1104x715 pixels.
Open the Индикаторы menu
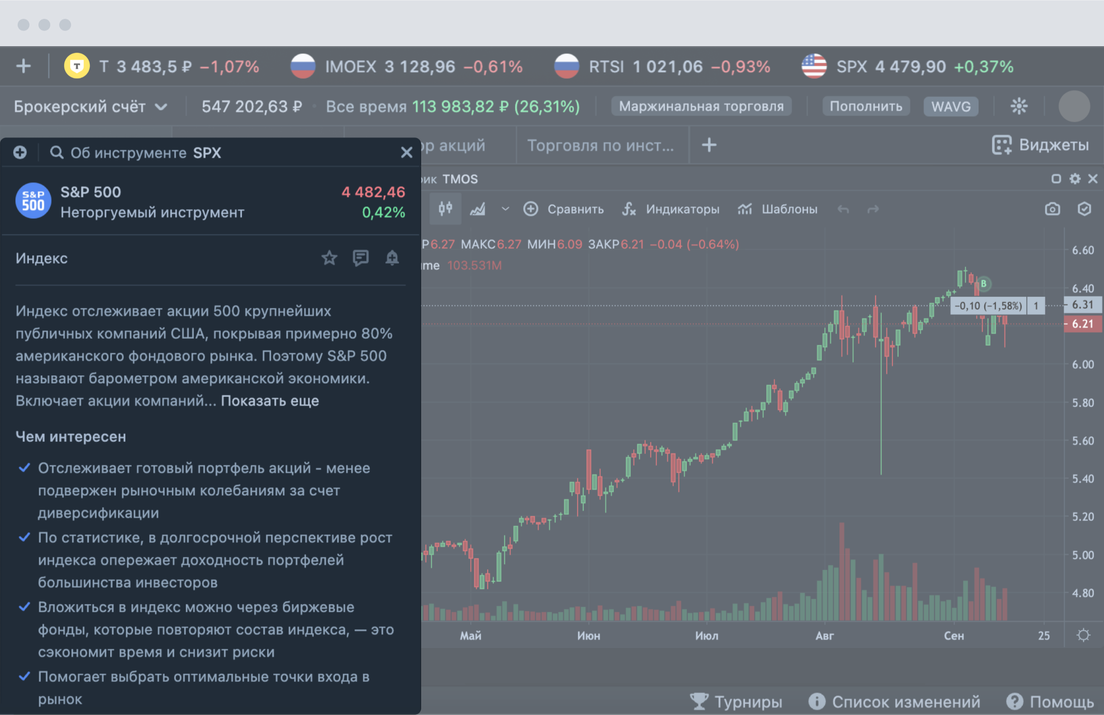click(x=671, y=209)
